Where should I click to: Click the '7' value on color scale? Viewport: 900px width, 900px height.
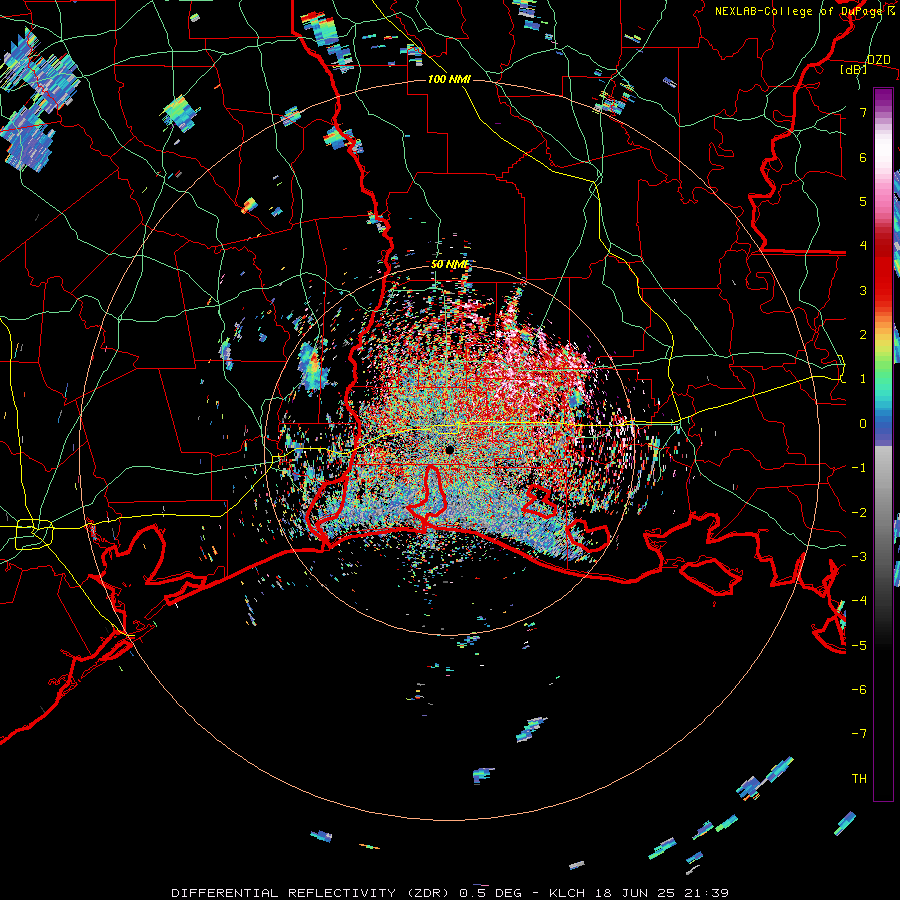[863, 112]
